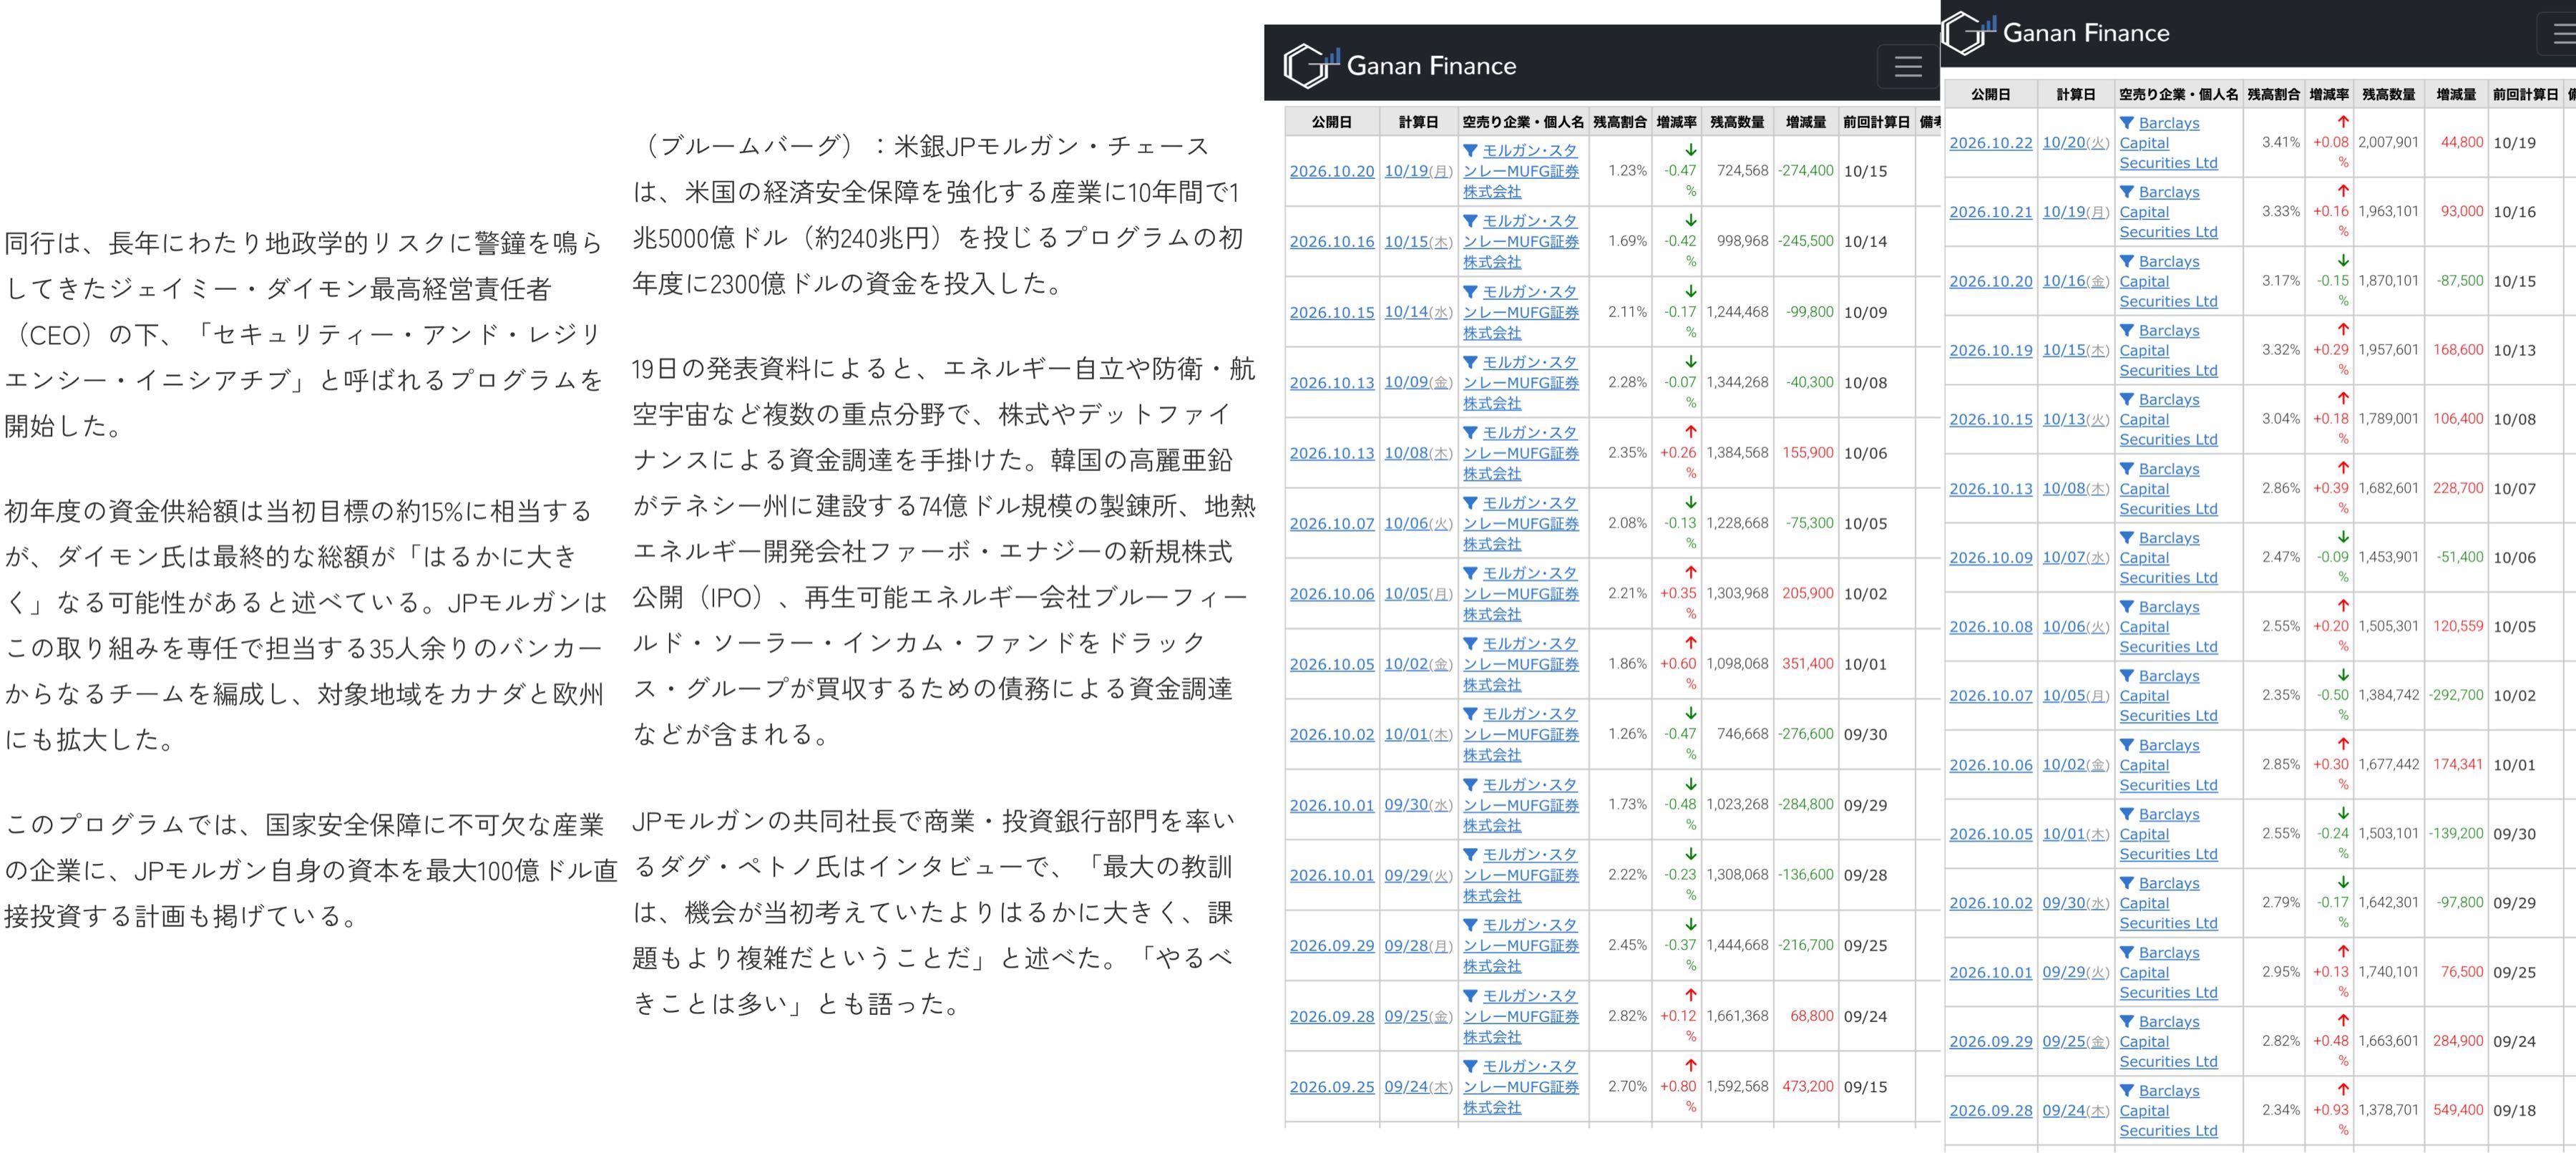Click the 前回計算日 column header in Barclays table
The width and height of the screenshot is (2576, 1153).
point(2525,94)
